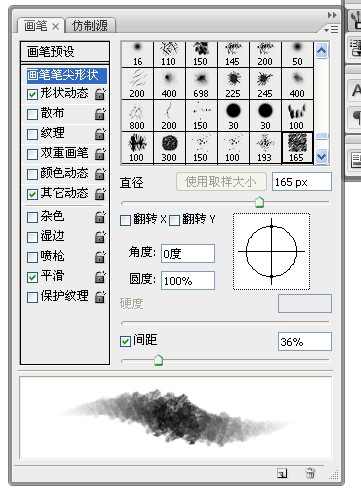361x494 pixels.
Task: Click the 硬度 hardness slider track
Action: click(225, 322)
